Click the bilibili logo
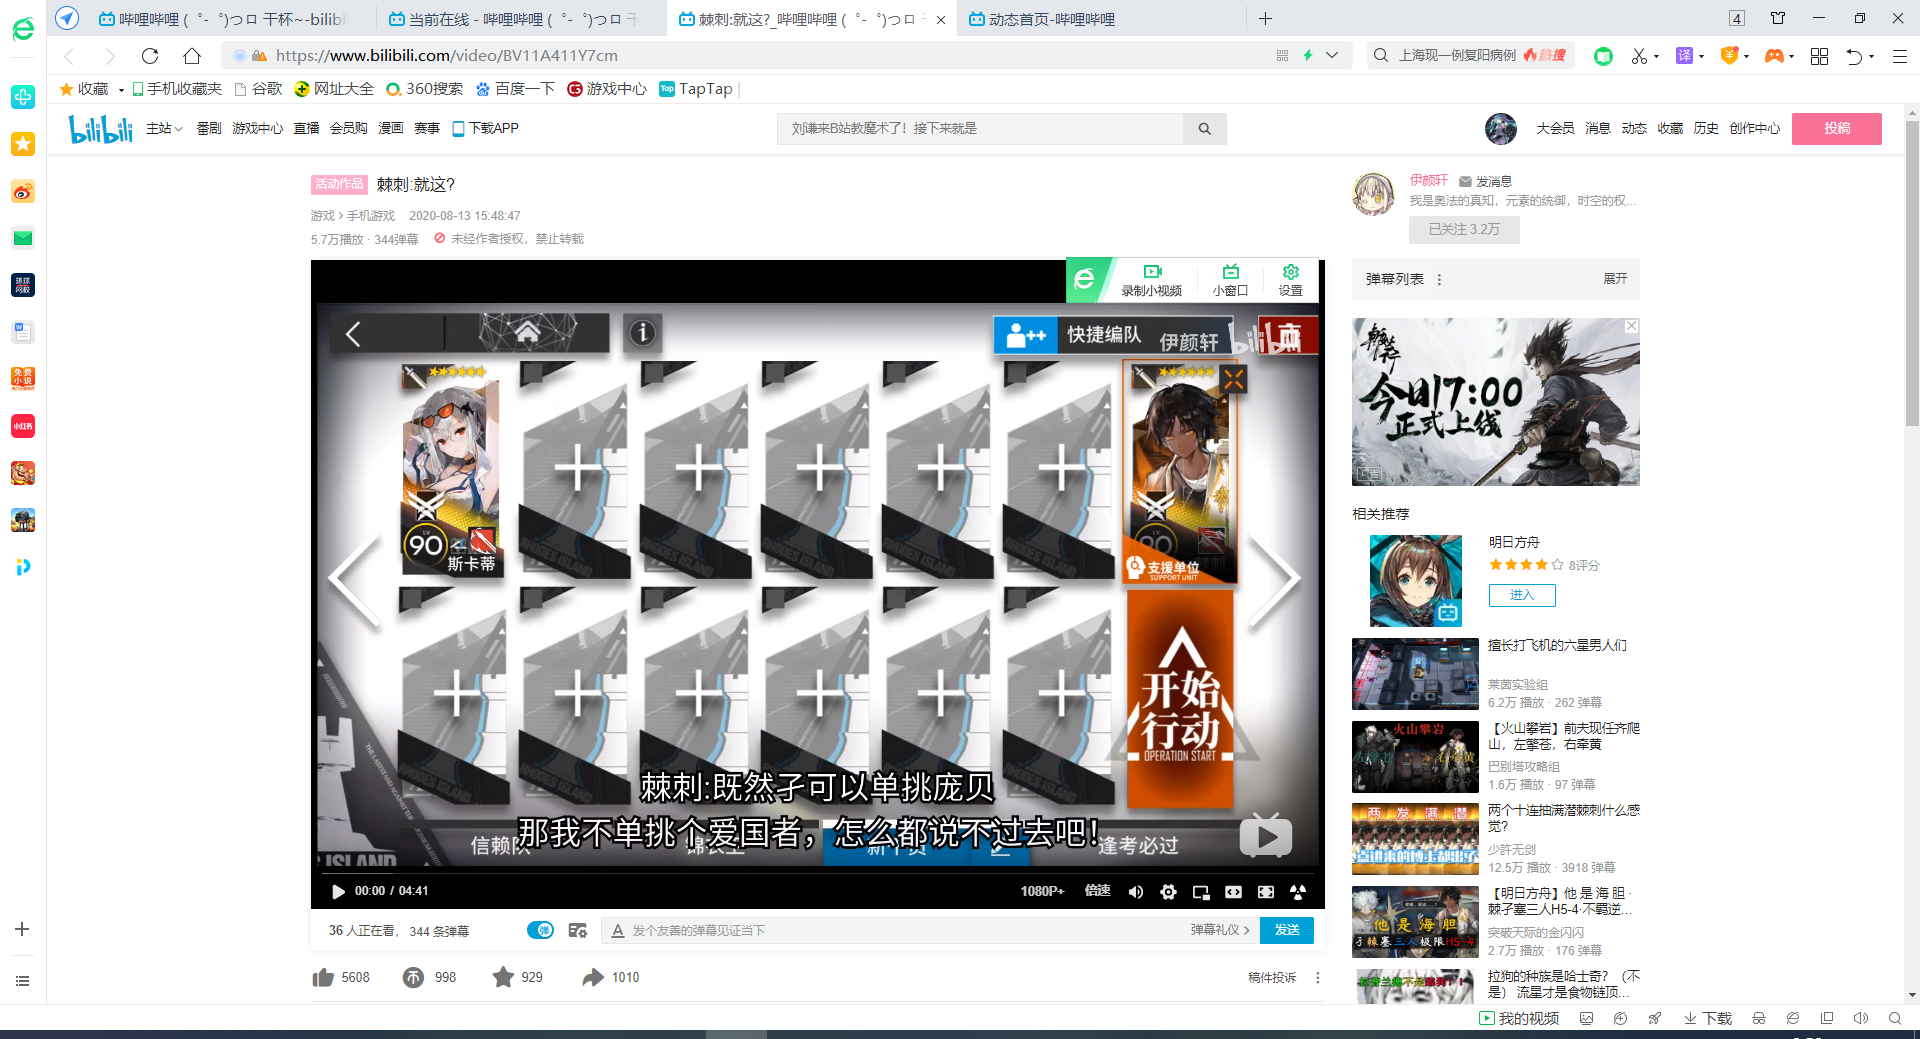1920x1039 pixels. (x=100, y=128)
